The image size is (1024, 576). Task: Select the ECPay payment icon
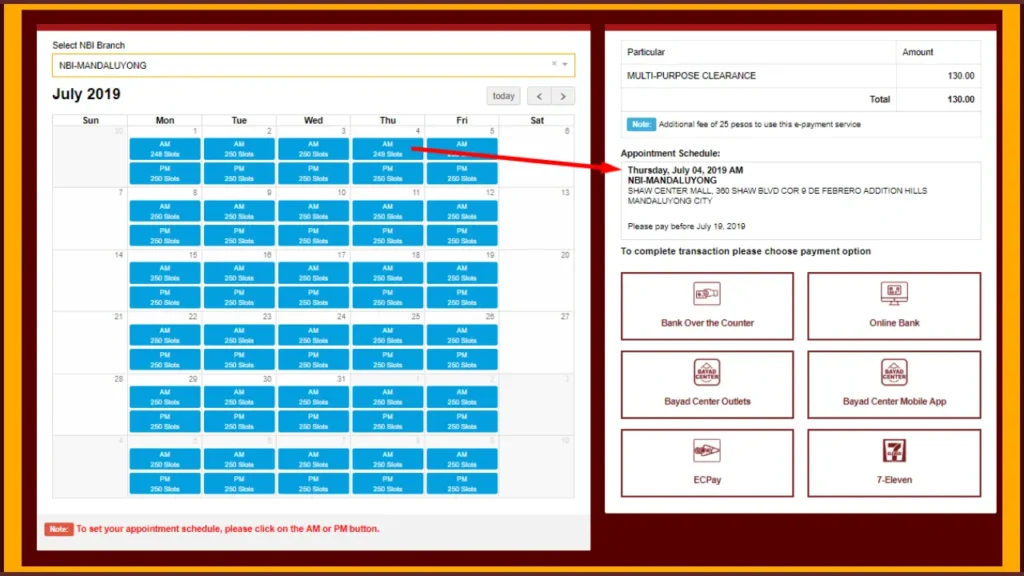click(707, 450)
